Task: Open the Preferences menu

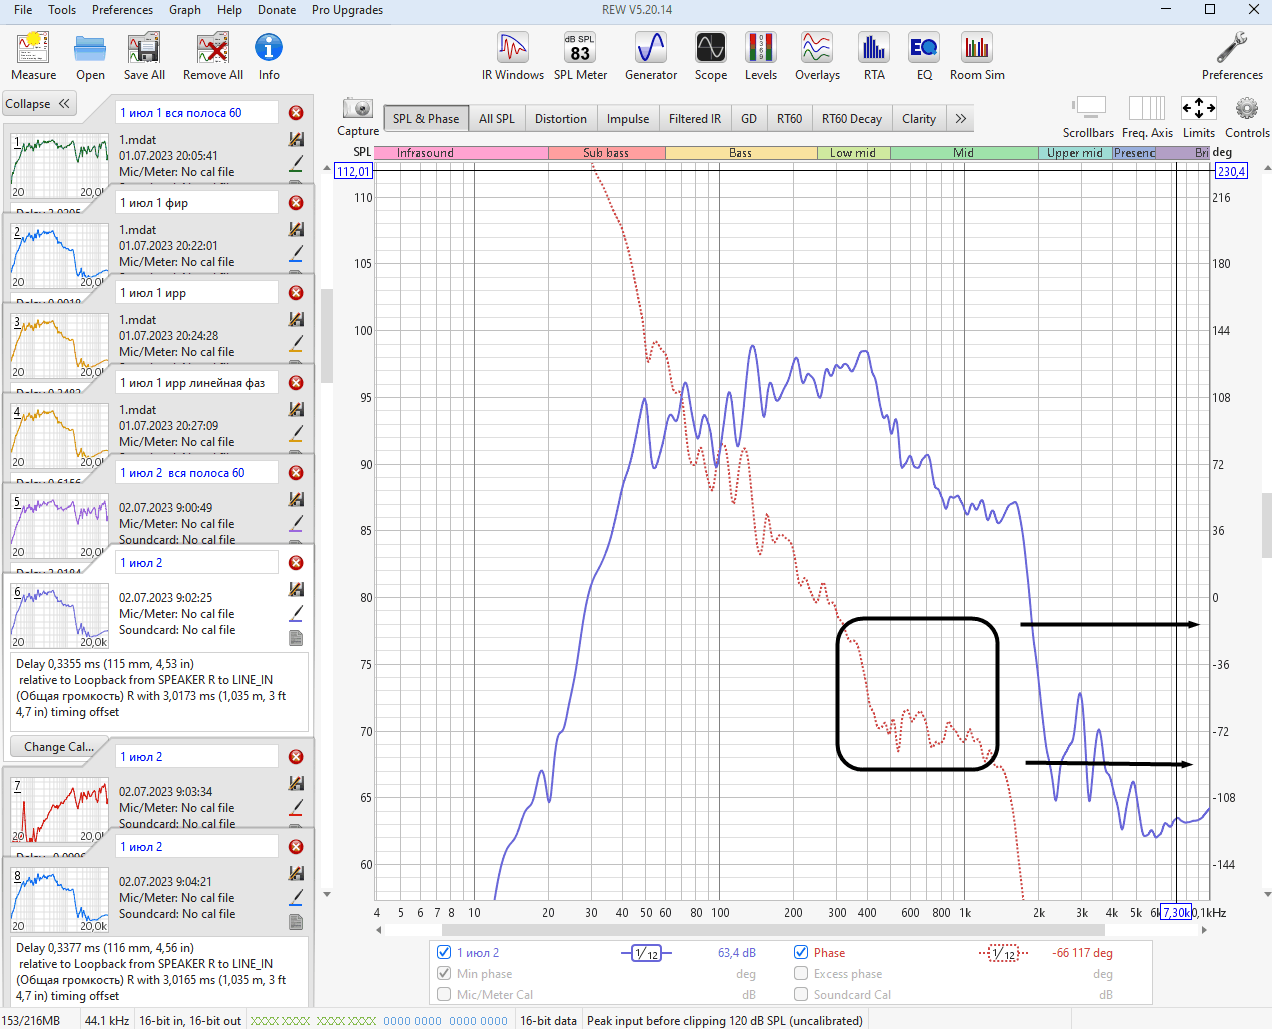Action: pyautogui.click(x=122, y=10)
